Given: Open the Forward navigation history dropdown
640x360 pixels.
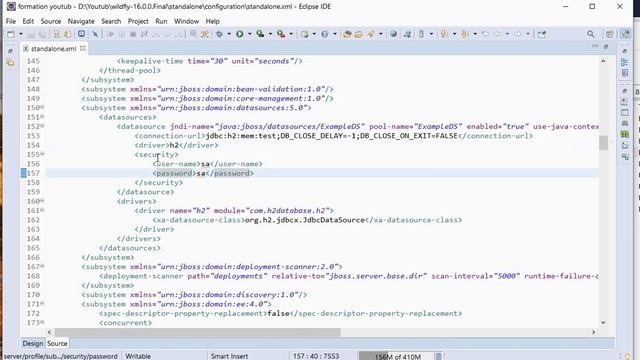Looking at the screenshot, I should pos(527,34).
